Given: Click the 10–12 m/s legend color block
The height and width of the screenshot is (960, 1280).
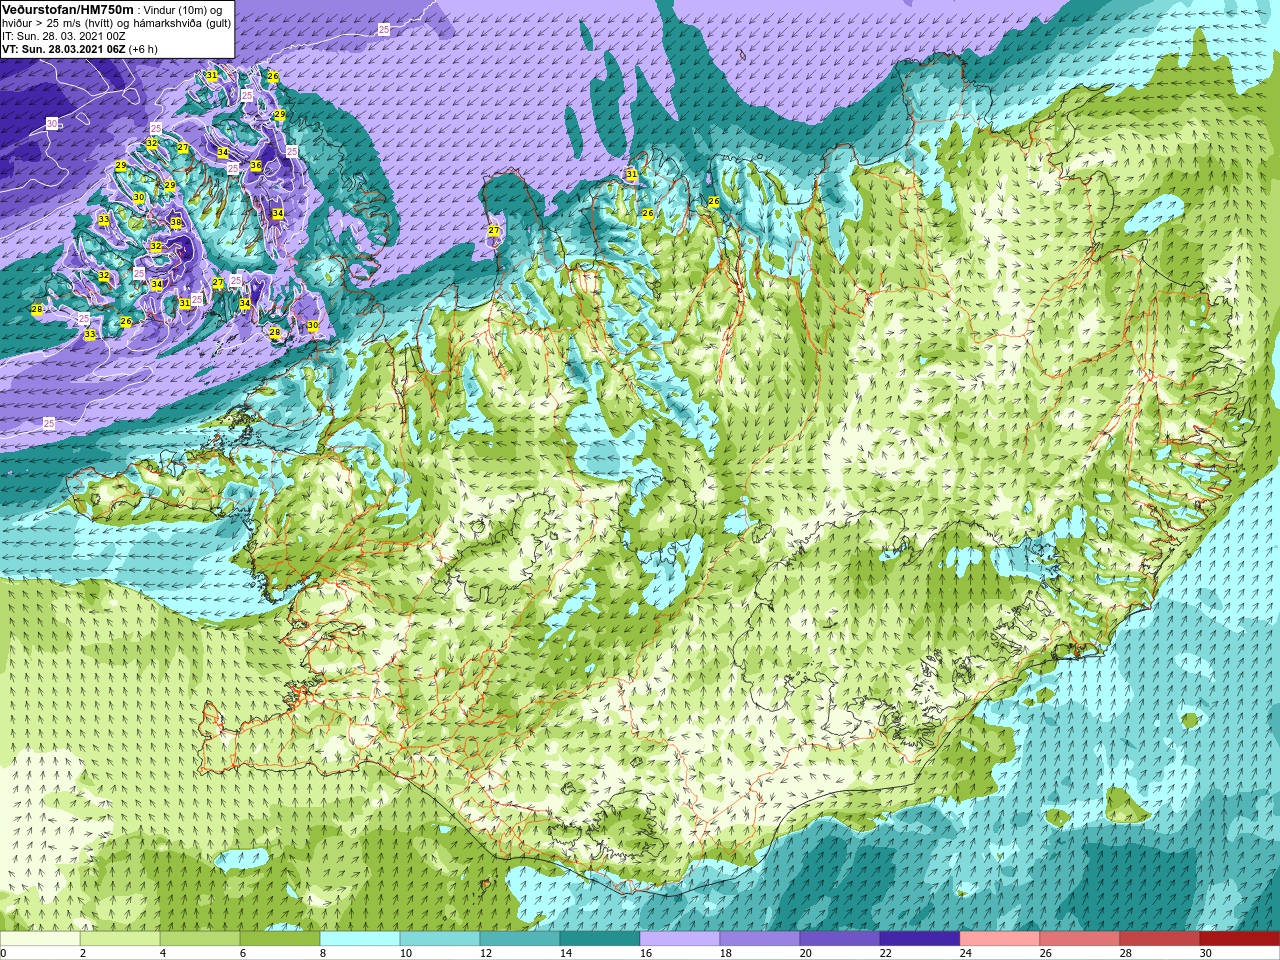Looking at the screenshot, I should pyautogui.click(x=440, y=940).
